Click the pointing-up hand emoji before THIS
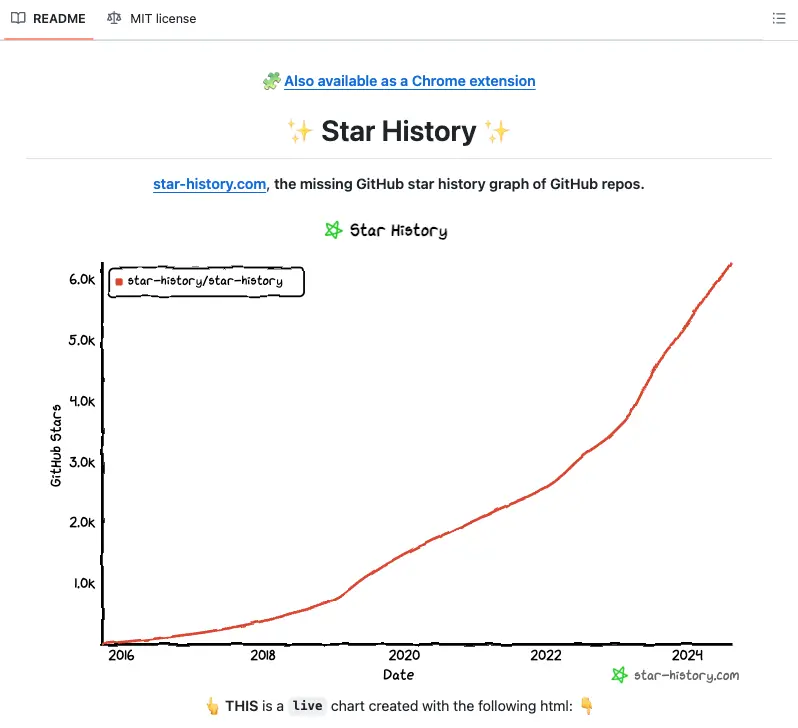 [x=212, y=706]
